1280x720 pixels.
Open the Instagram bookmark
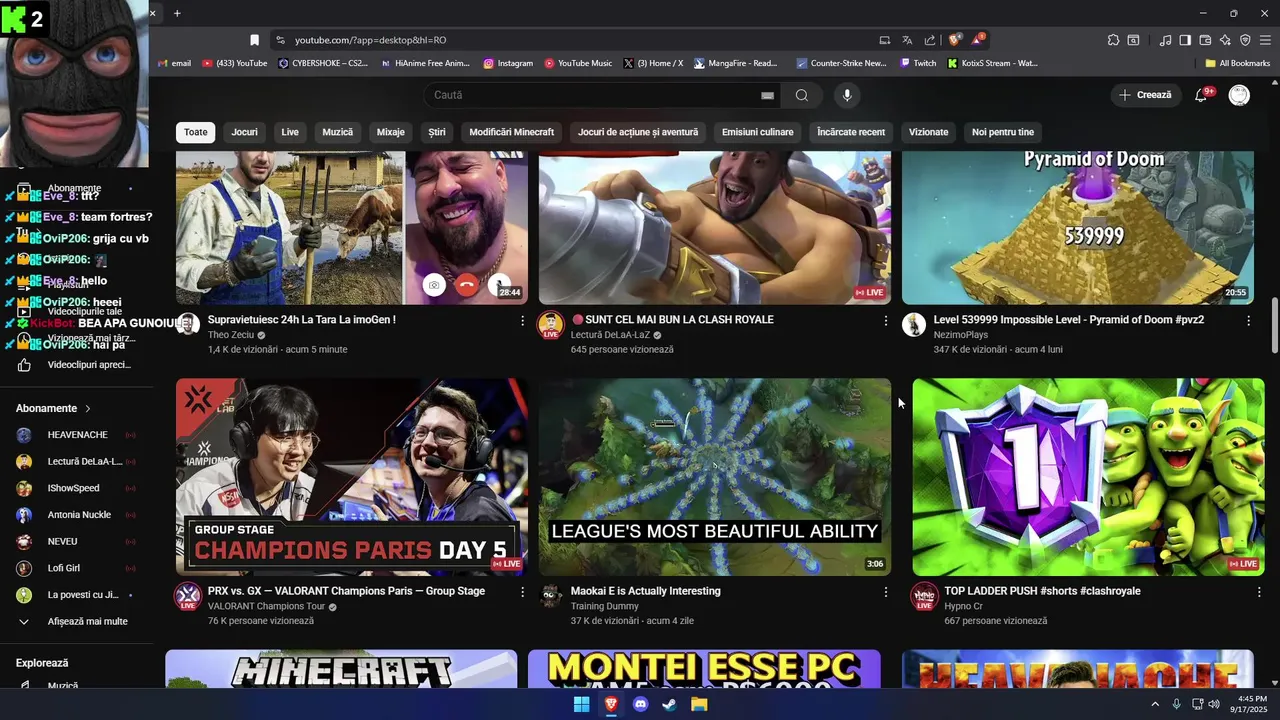(x=508, y=63)
